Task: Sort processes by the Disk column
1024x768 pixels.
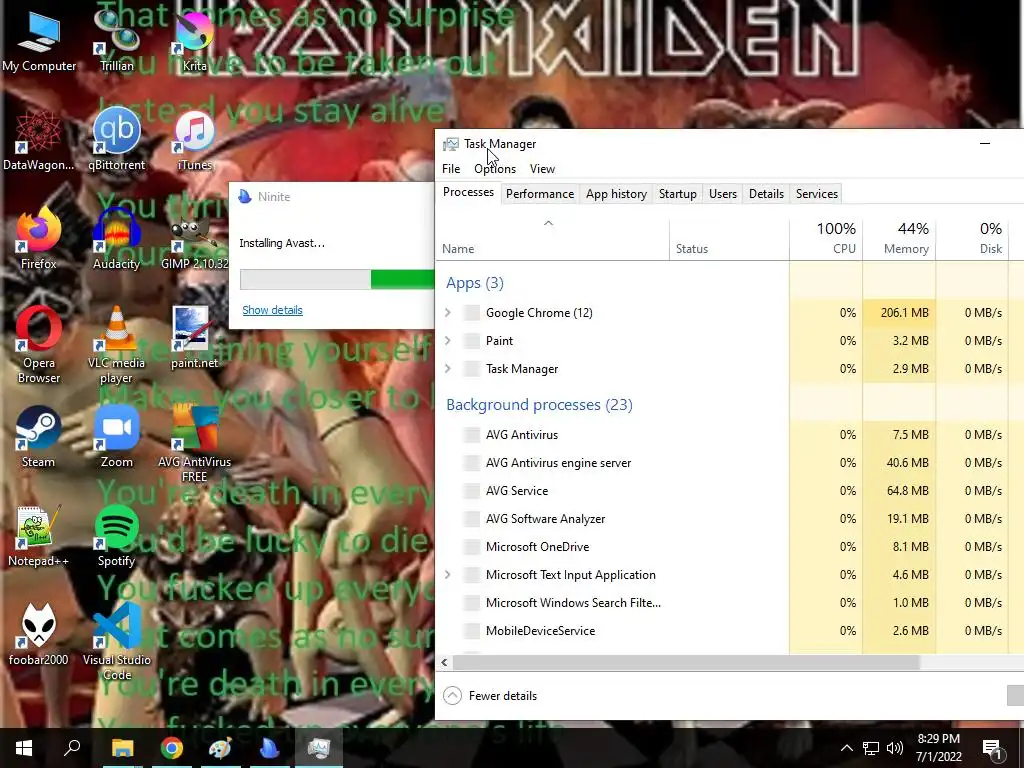Action: (x=972, y=240)
